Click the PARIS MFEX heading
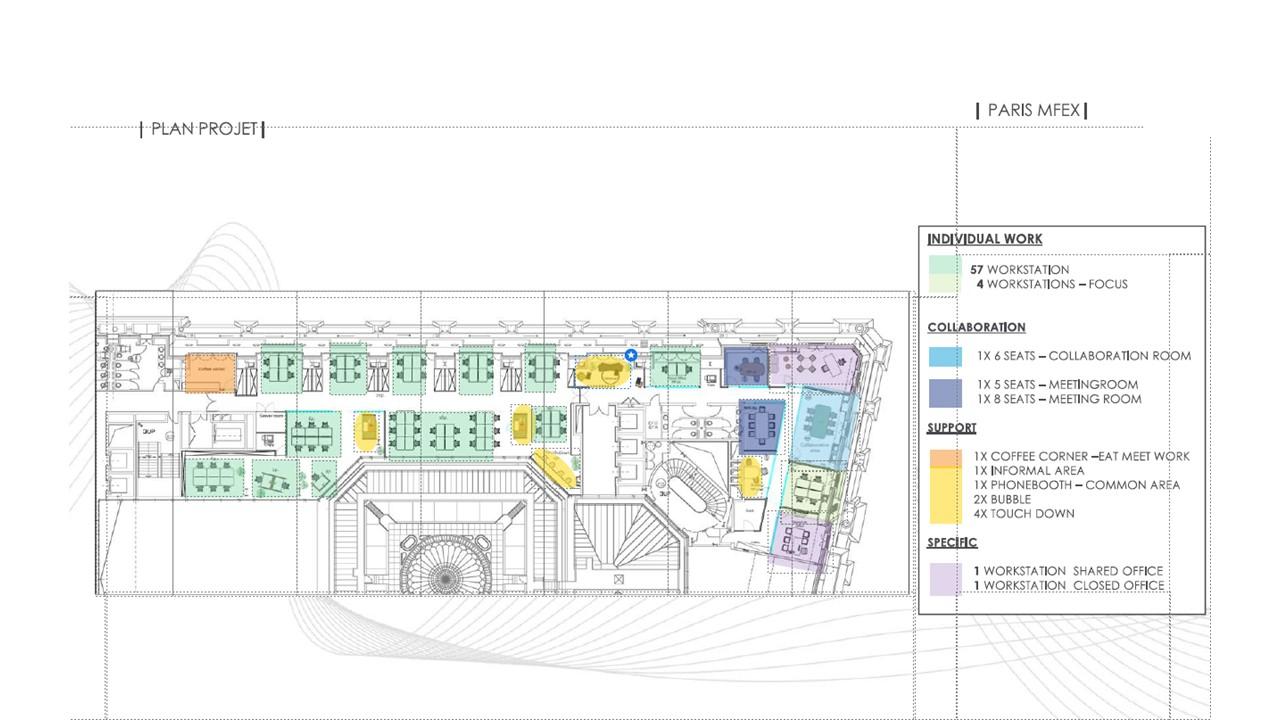Image resolution: width=1280 pixels, height=720 pixels. tap(1033, 110)
